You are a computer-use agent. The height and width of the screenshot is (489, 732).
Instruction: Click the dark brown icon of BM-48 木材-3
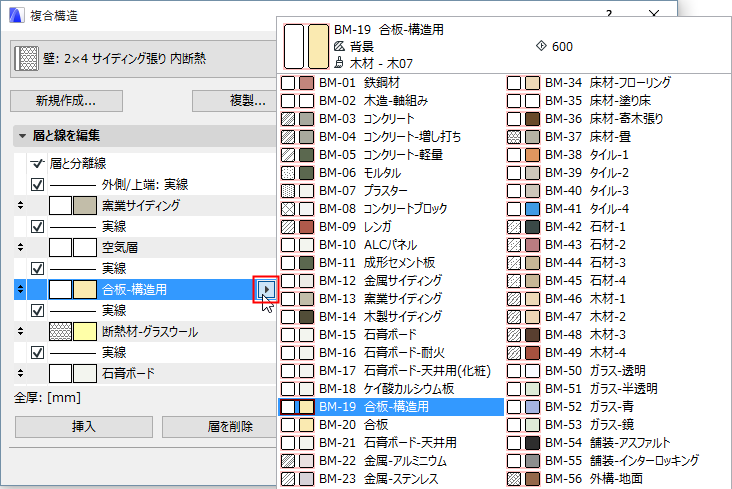(533, 335)
